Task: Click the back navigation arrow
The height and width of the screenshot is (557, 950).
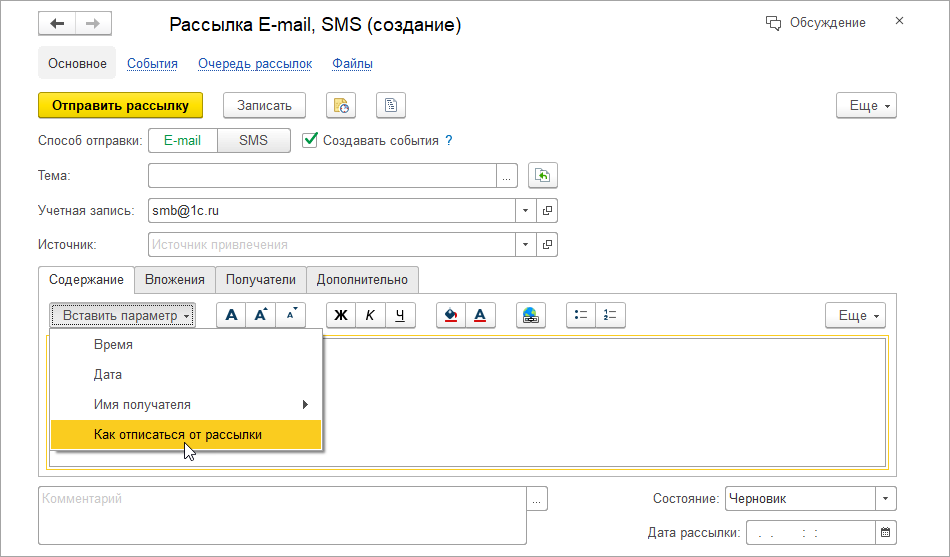Action: coord(57,23)
